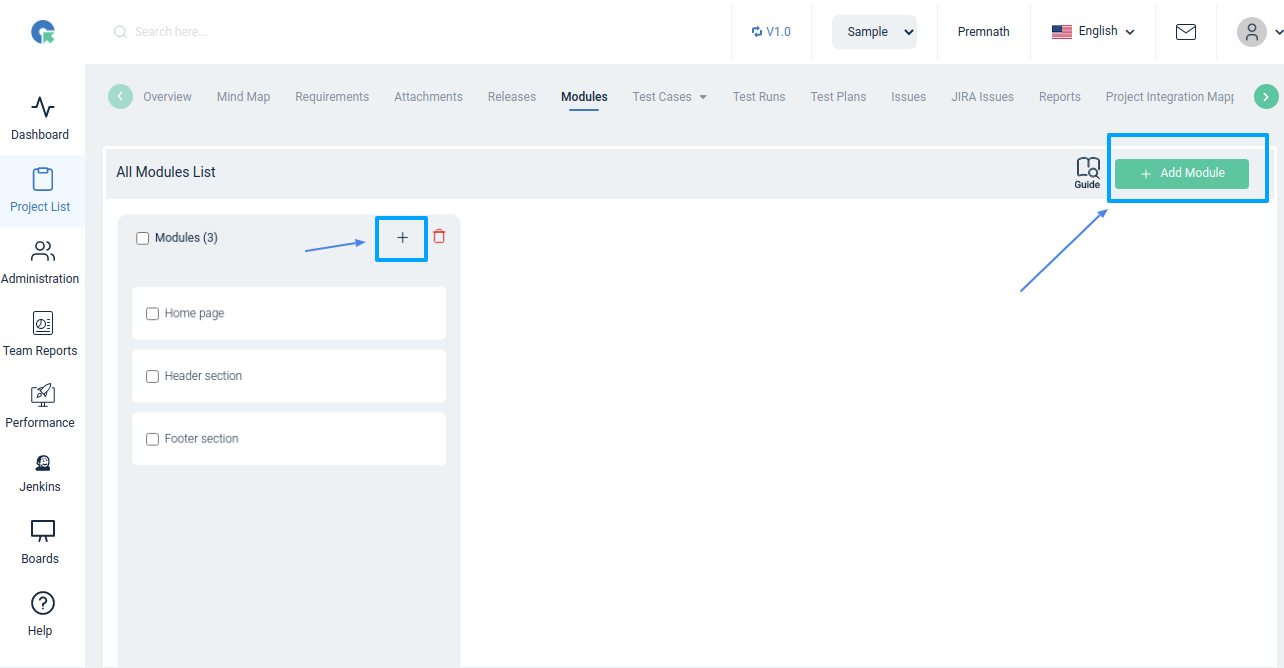Check the Header section module checkbox
Viewport: 1284px width, 668px height.
point(153,377)
